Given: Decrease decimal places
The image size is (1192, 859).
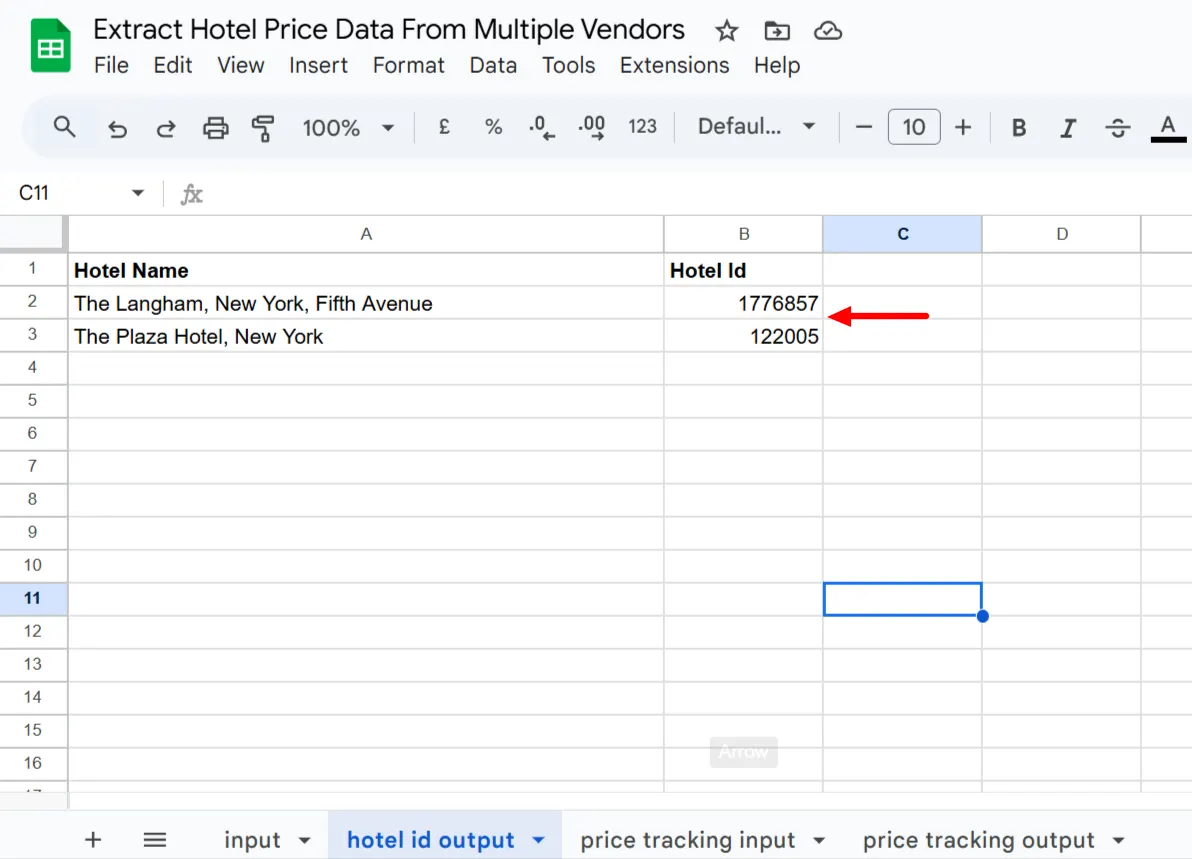Looking at the screenshot, I should [x=541, y=127].
